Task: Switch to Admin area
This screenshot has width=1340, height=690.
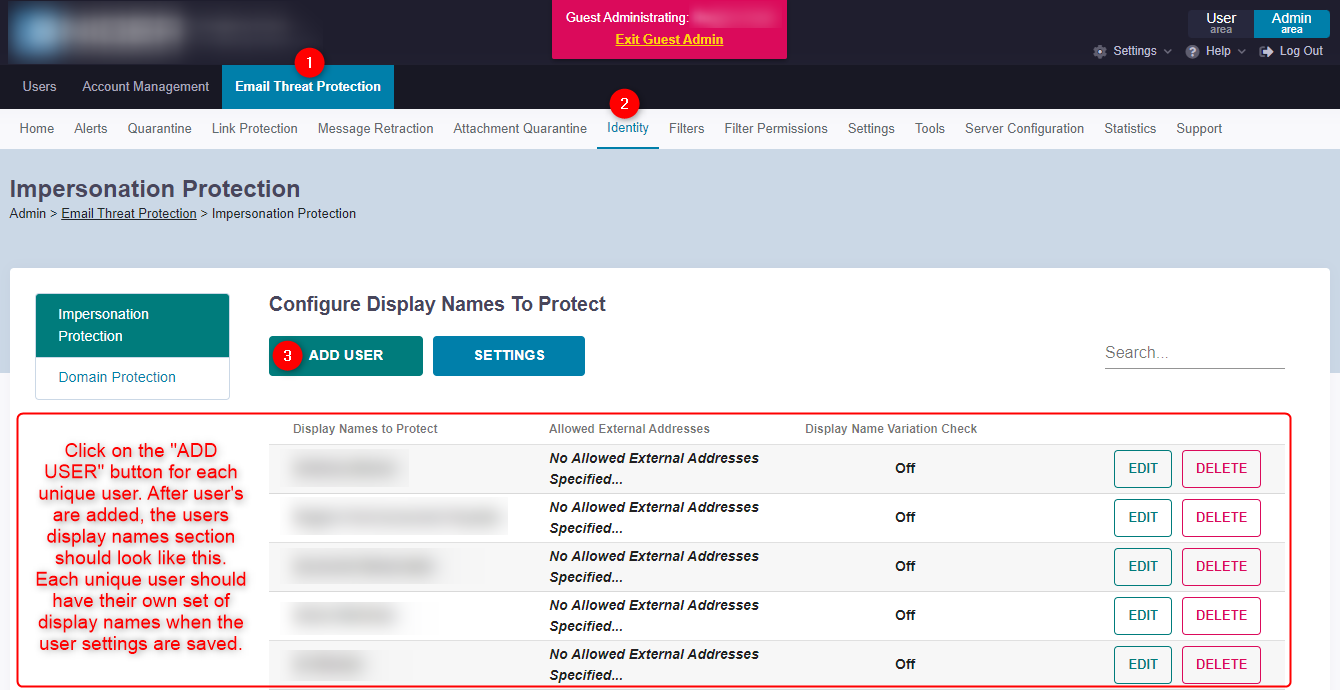Action: click(1291, 23)
